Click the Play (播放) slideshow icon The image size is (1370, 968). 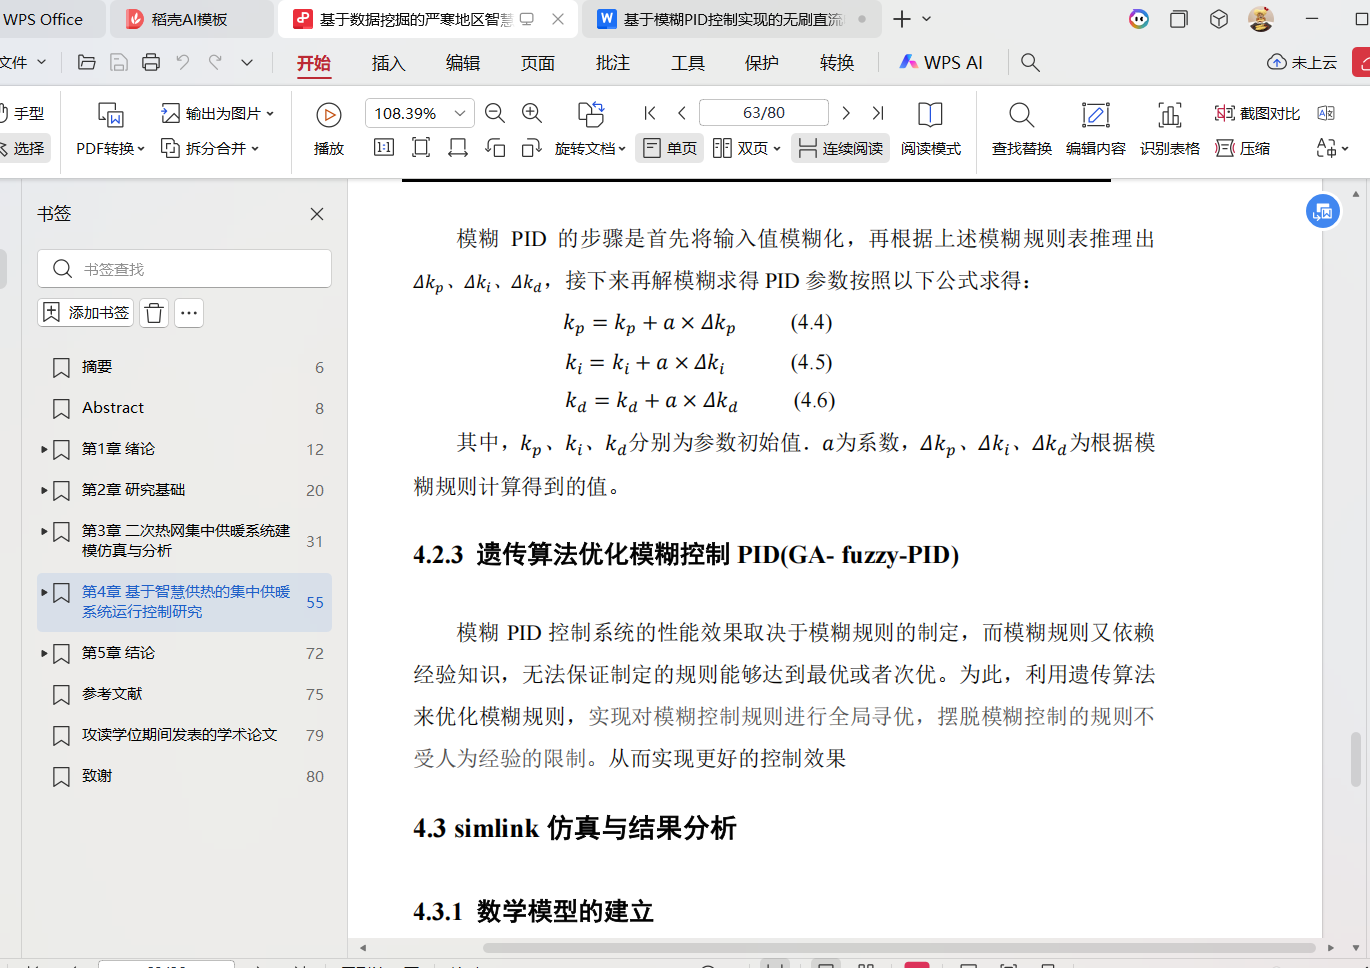[x=328, y=116]
